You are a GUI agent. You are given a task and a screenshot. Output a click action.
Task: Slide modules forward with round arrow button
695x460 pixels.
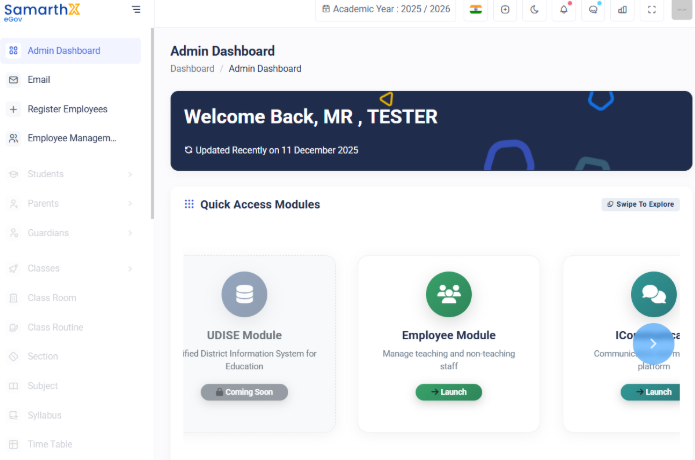(x=653, y=343)
